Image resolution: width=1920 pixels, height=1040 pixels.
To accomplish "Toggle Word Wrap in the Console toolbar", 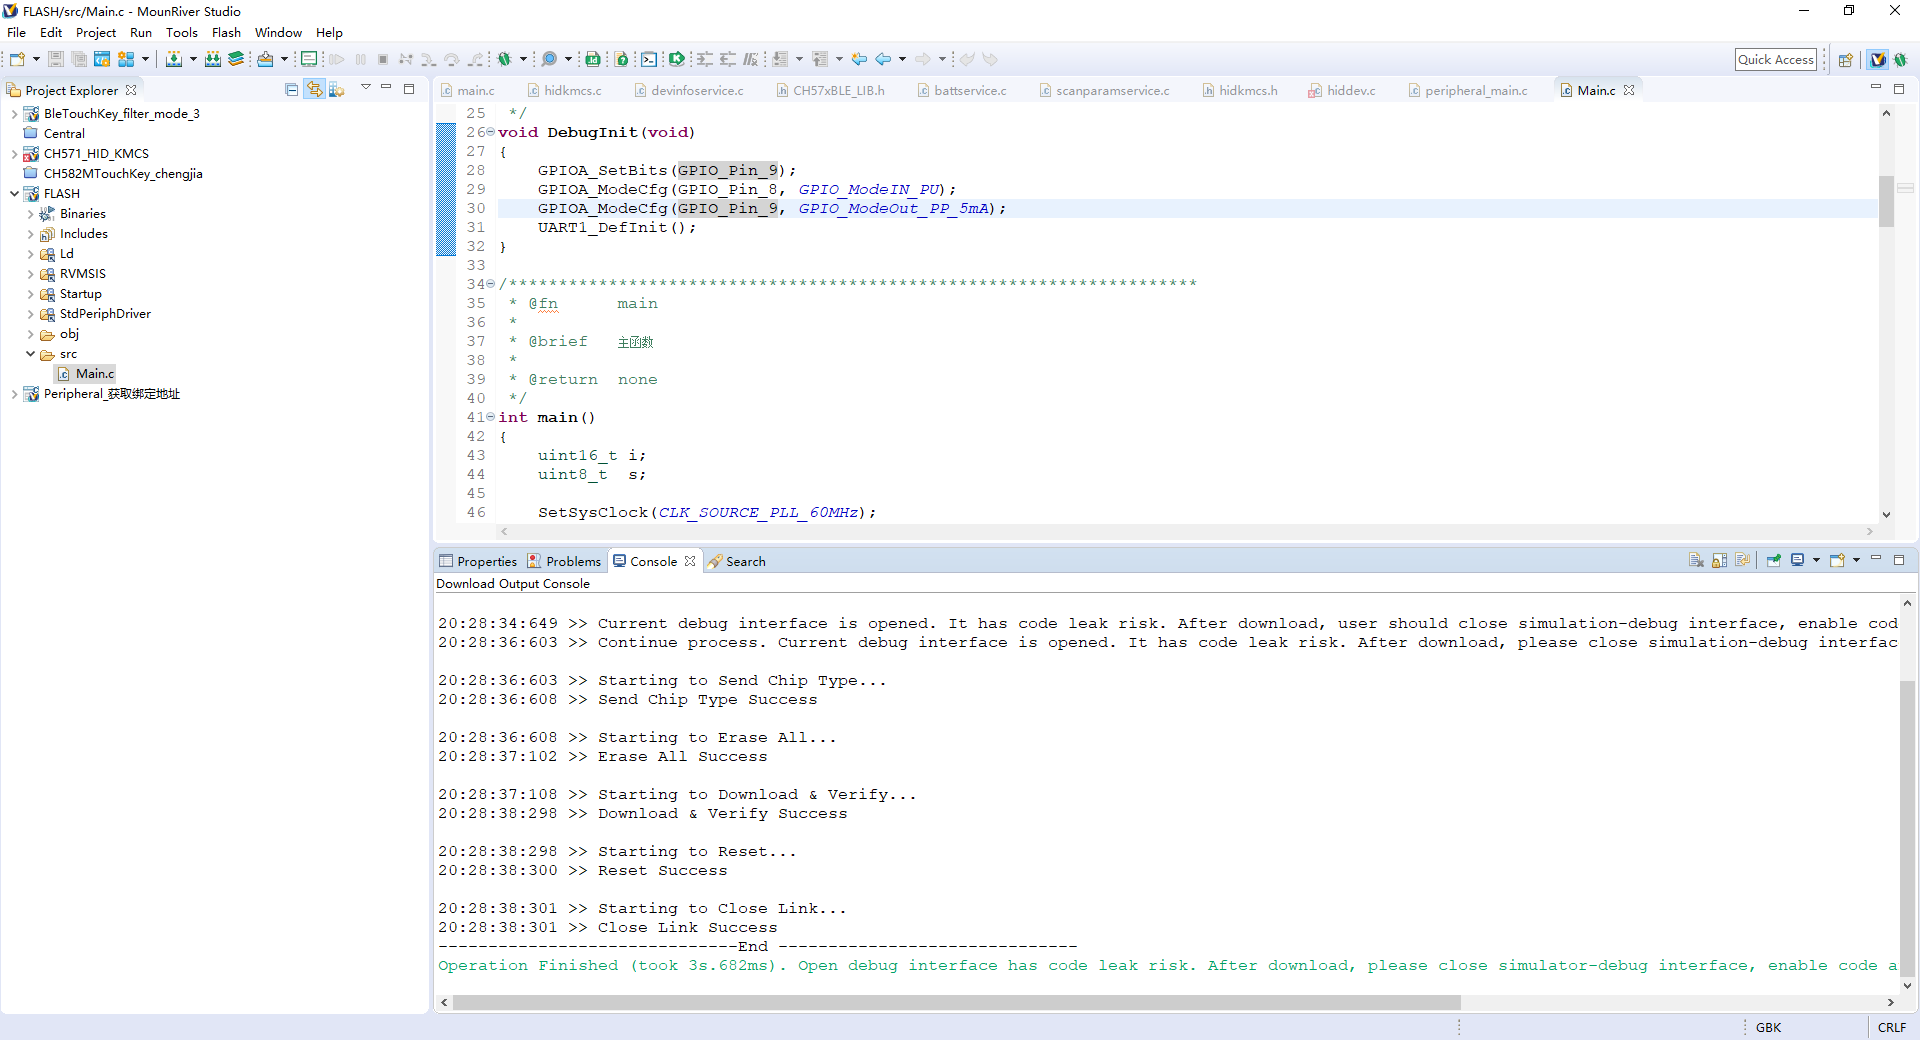I will (1743, 561).
